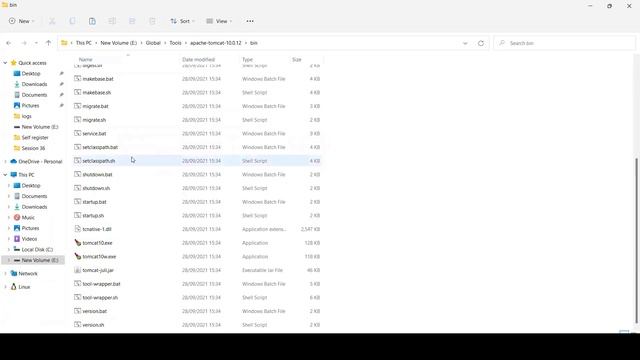Expand Local Disk (C:) tree node
This screenshot has height=360, width=640.
coord(9,249)
